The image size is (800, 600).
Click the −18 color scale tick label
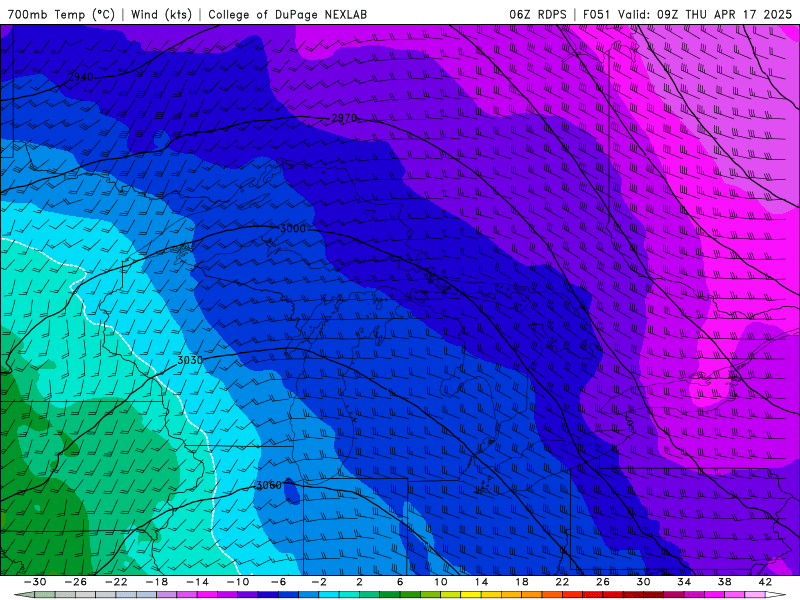157,582
